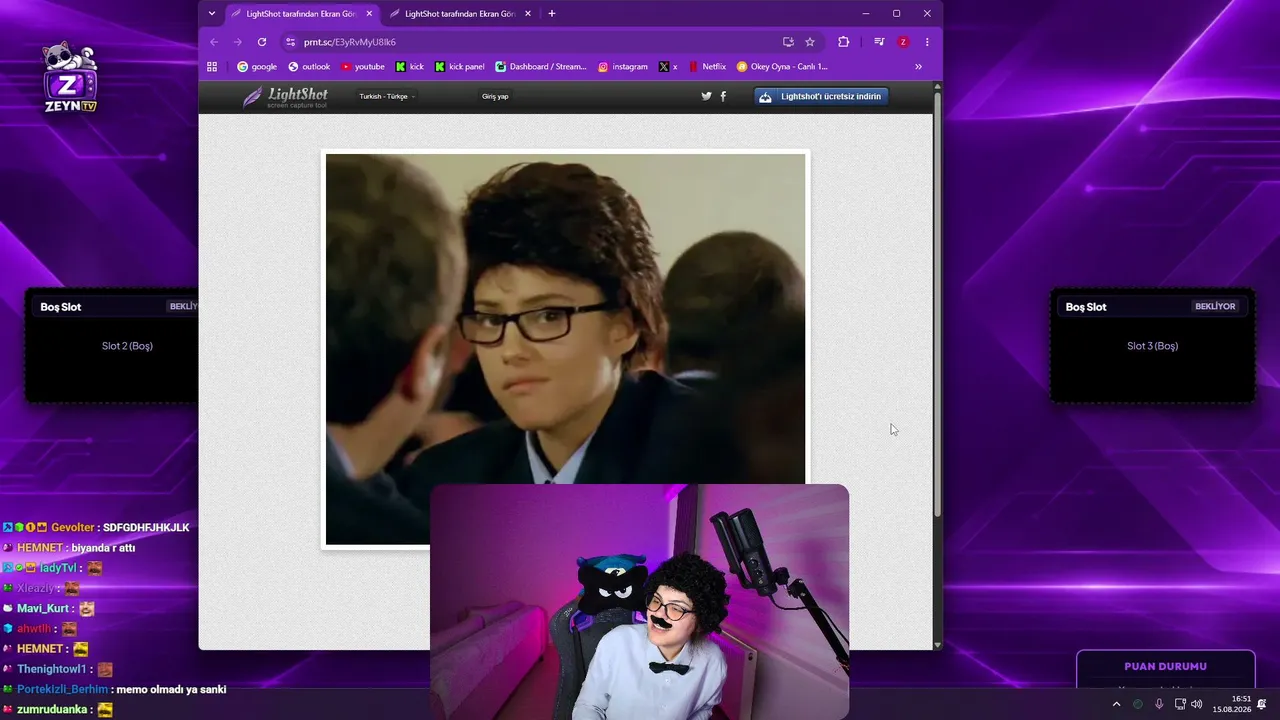Open the Netflix bookmark
This screenshot has width=1280, height=720.
pyautogui.click(x=707, y=67)
